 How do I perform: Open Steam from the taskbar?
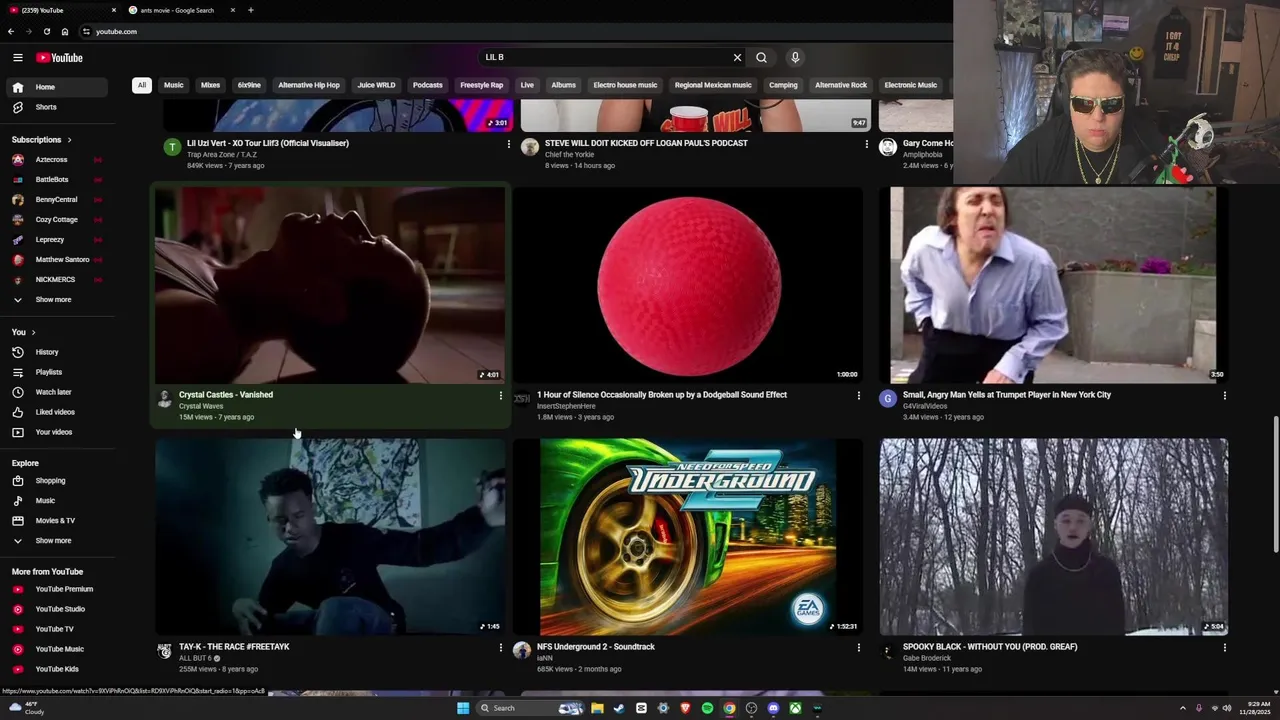tap(619, 708)
